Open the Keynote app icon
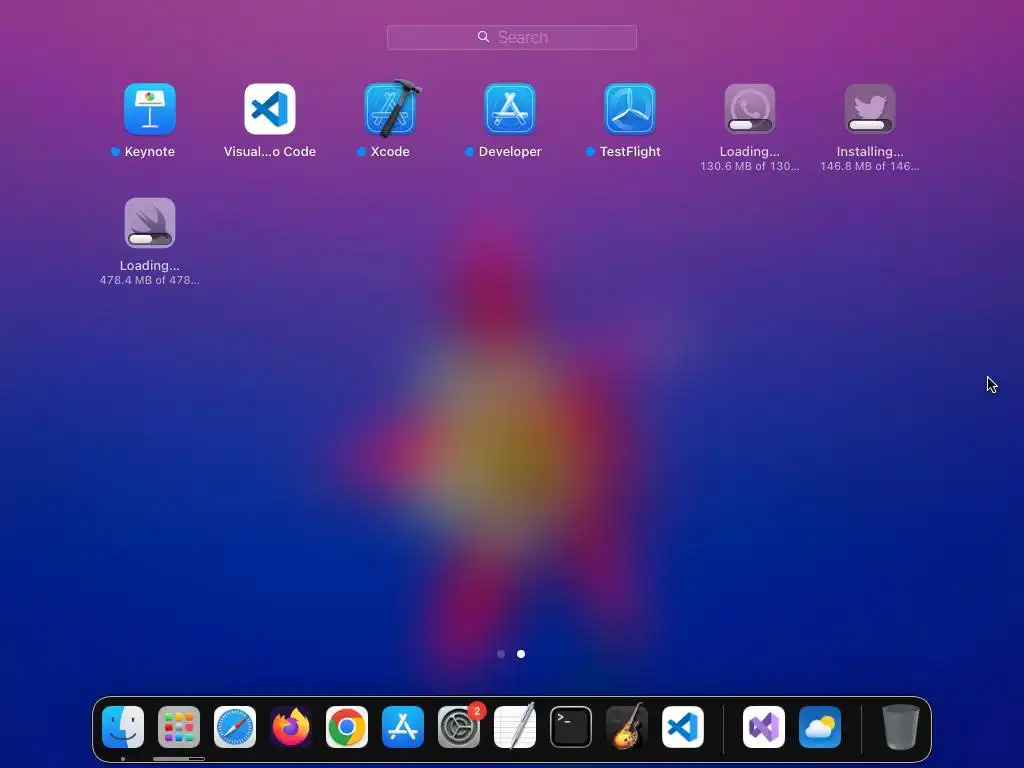Viewport: 1024px width, 768px height. point(150,108)
